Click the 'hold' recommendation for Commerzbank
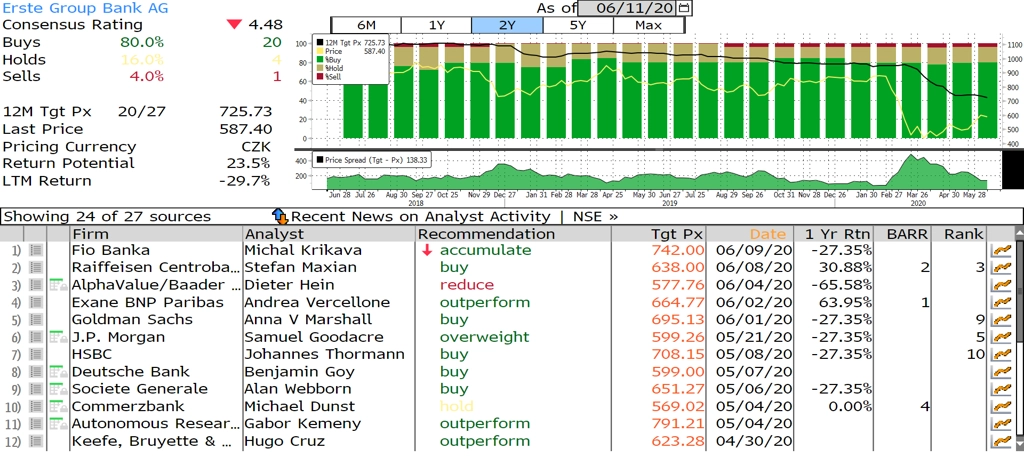The height and width of the screenshot is (457, 1024). coord(454,406)
